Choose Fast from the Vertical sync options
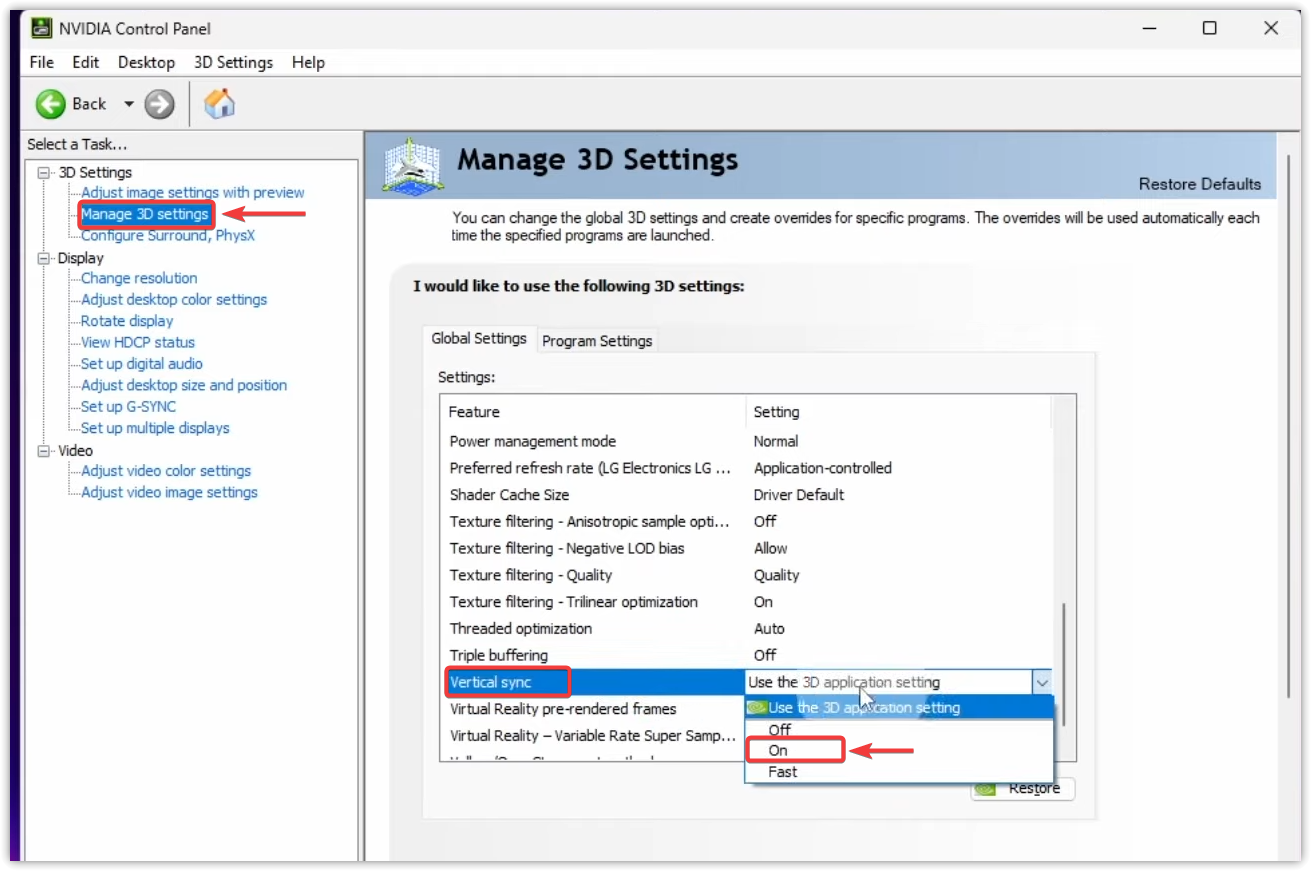This screenshot has height=871, width=1311. click(782, 772)
